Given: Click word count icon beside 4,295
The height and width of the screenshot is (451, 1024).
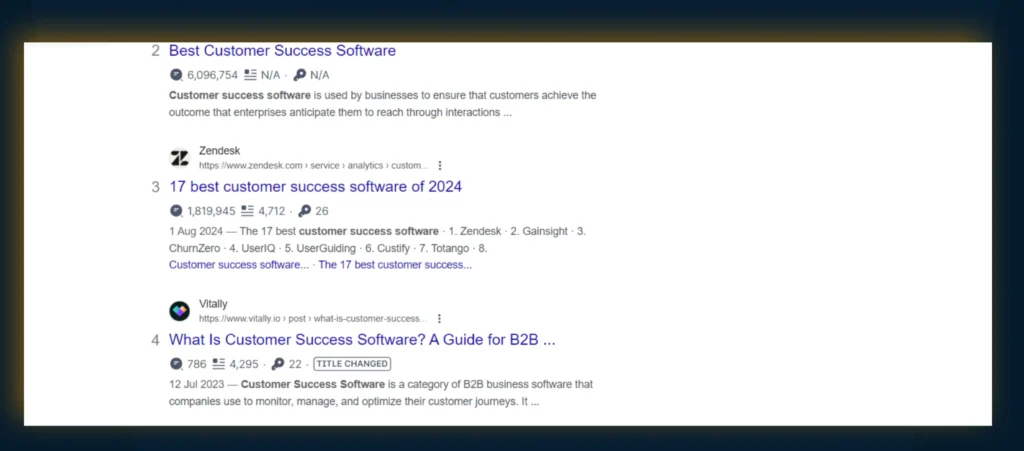Looking at the screenshot, I should click(x=219, y=364).
